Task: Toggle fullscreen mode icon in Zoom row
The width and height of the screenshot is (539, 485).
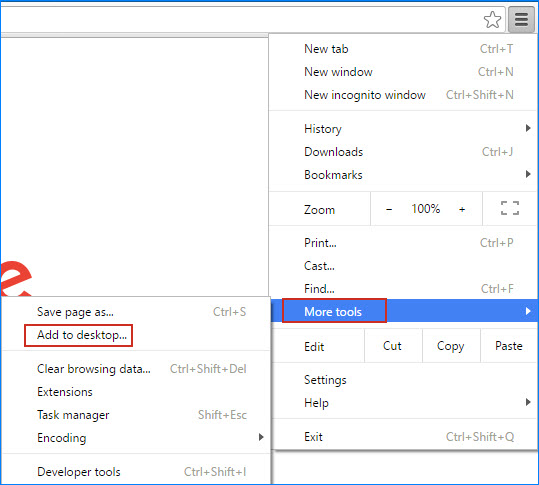Action: pyautogui.click(x=510, y=208)
